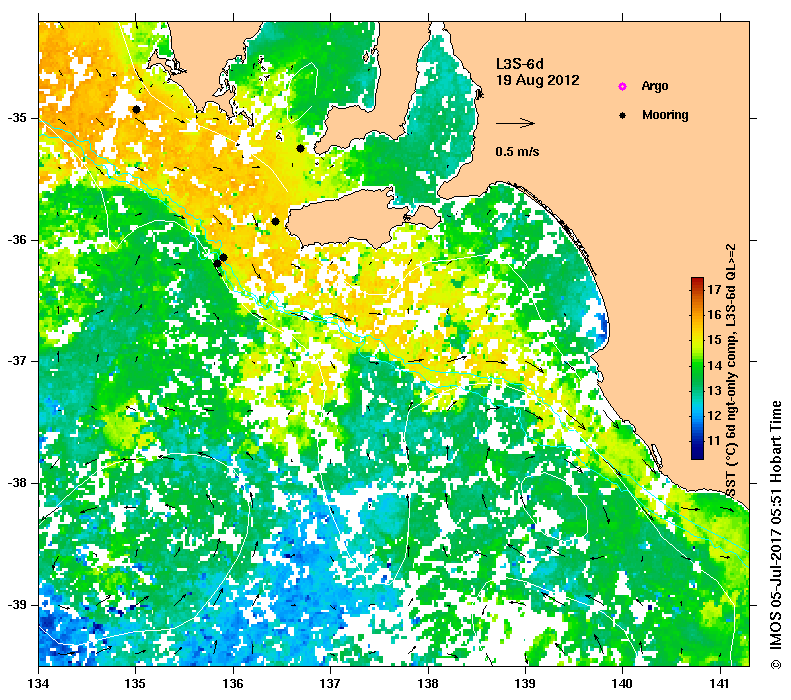Image resolution: width=791 pixels, height=700 pixels.
Task: Click the '16' value on color bar
Action: [714, 315]
